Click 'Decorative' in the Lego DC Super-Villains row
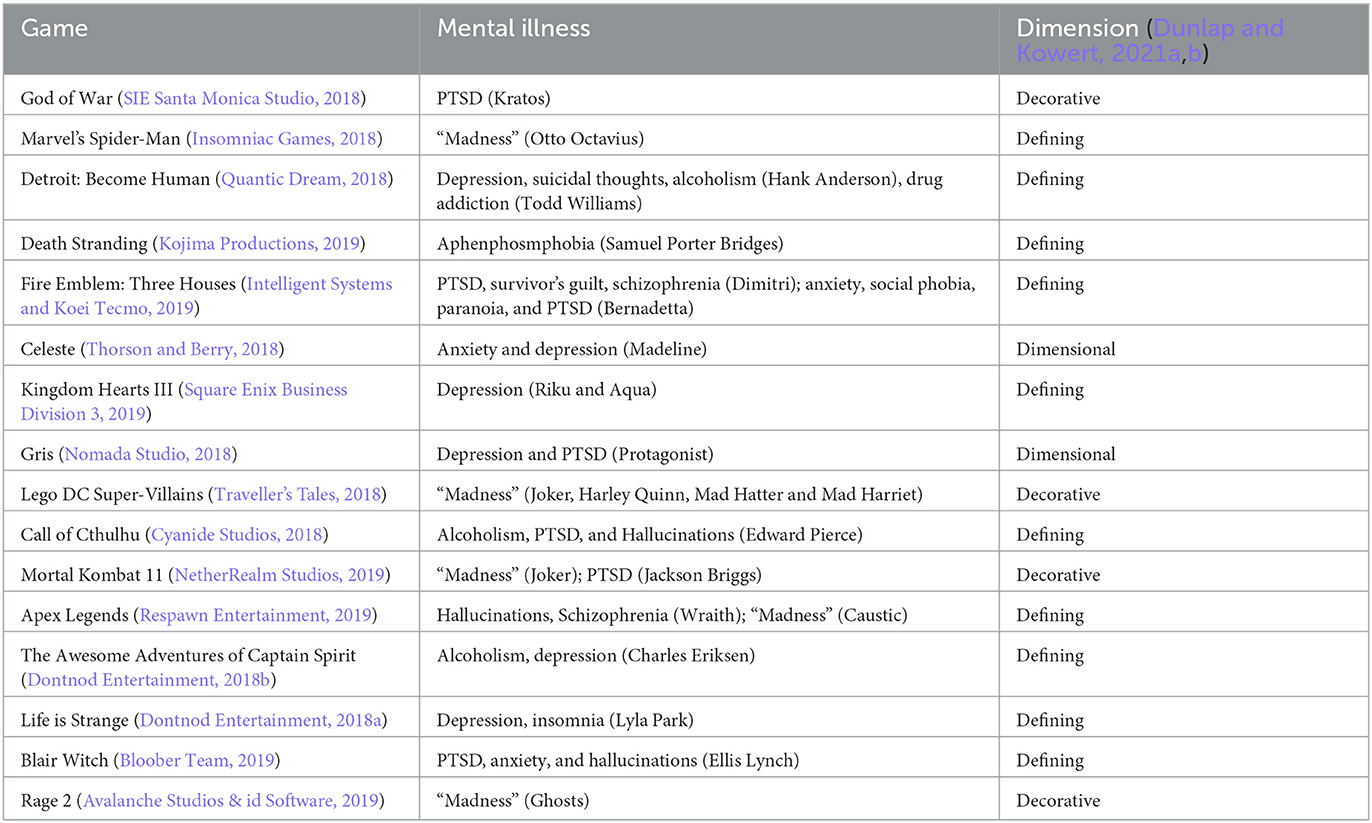 (1058, 494)
